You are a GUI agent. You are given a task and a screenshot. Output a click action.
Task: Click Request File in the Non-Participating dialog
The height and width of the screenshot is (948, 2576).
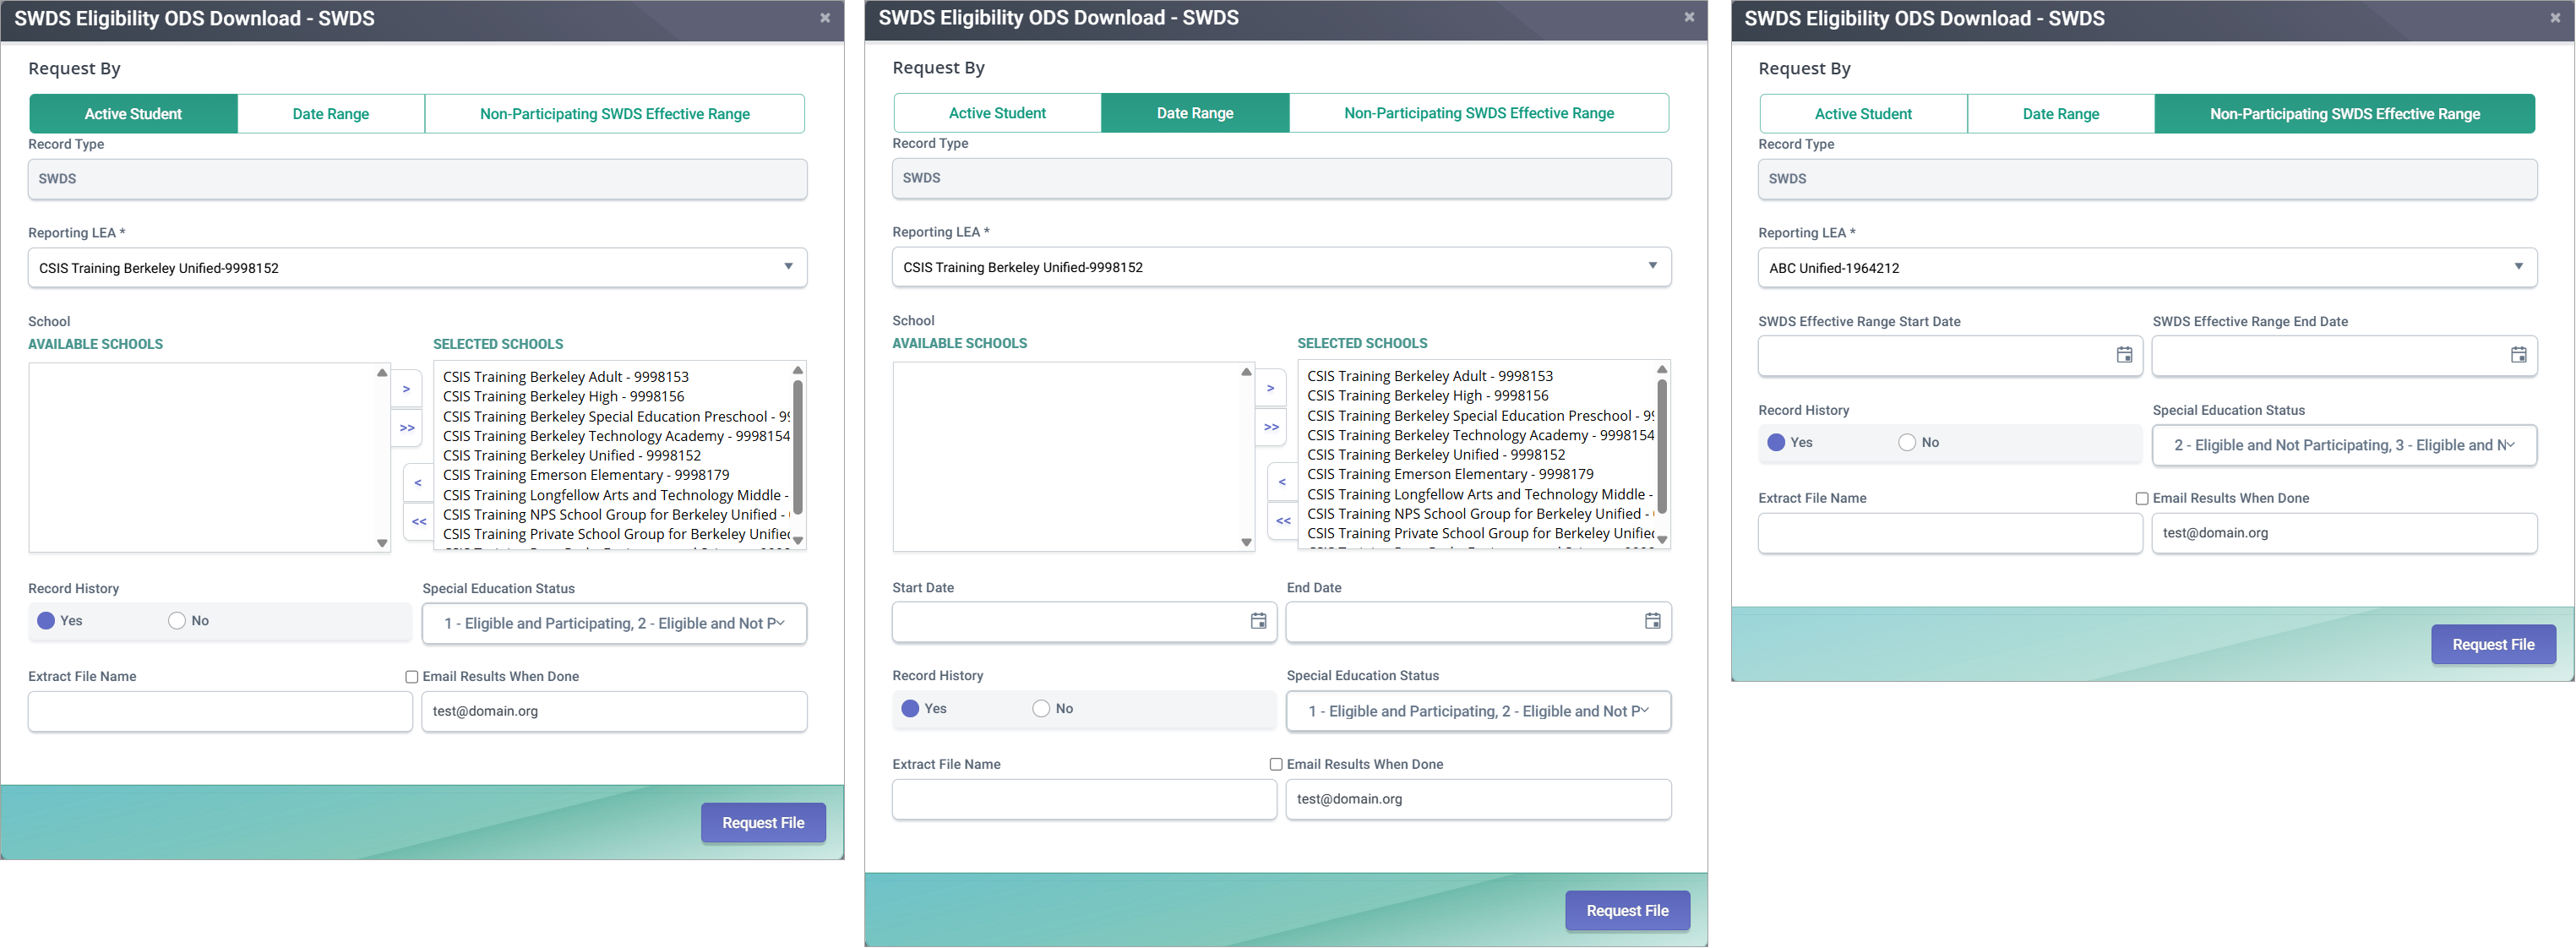2493,644
